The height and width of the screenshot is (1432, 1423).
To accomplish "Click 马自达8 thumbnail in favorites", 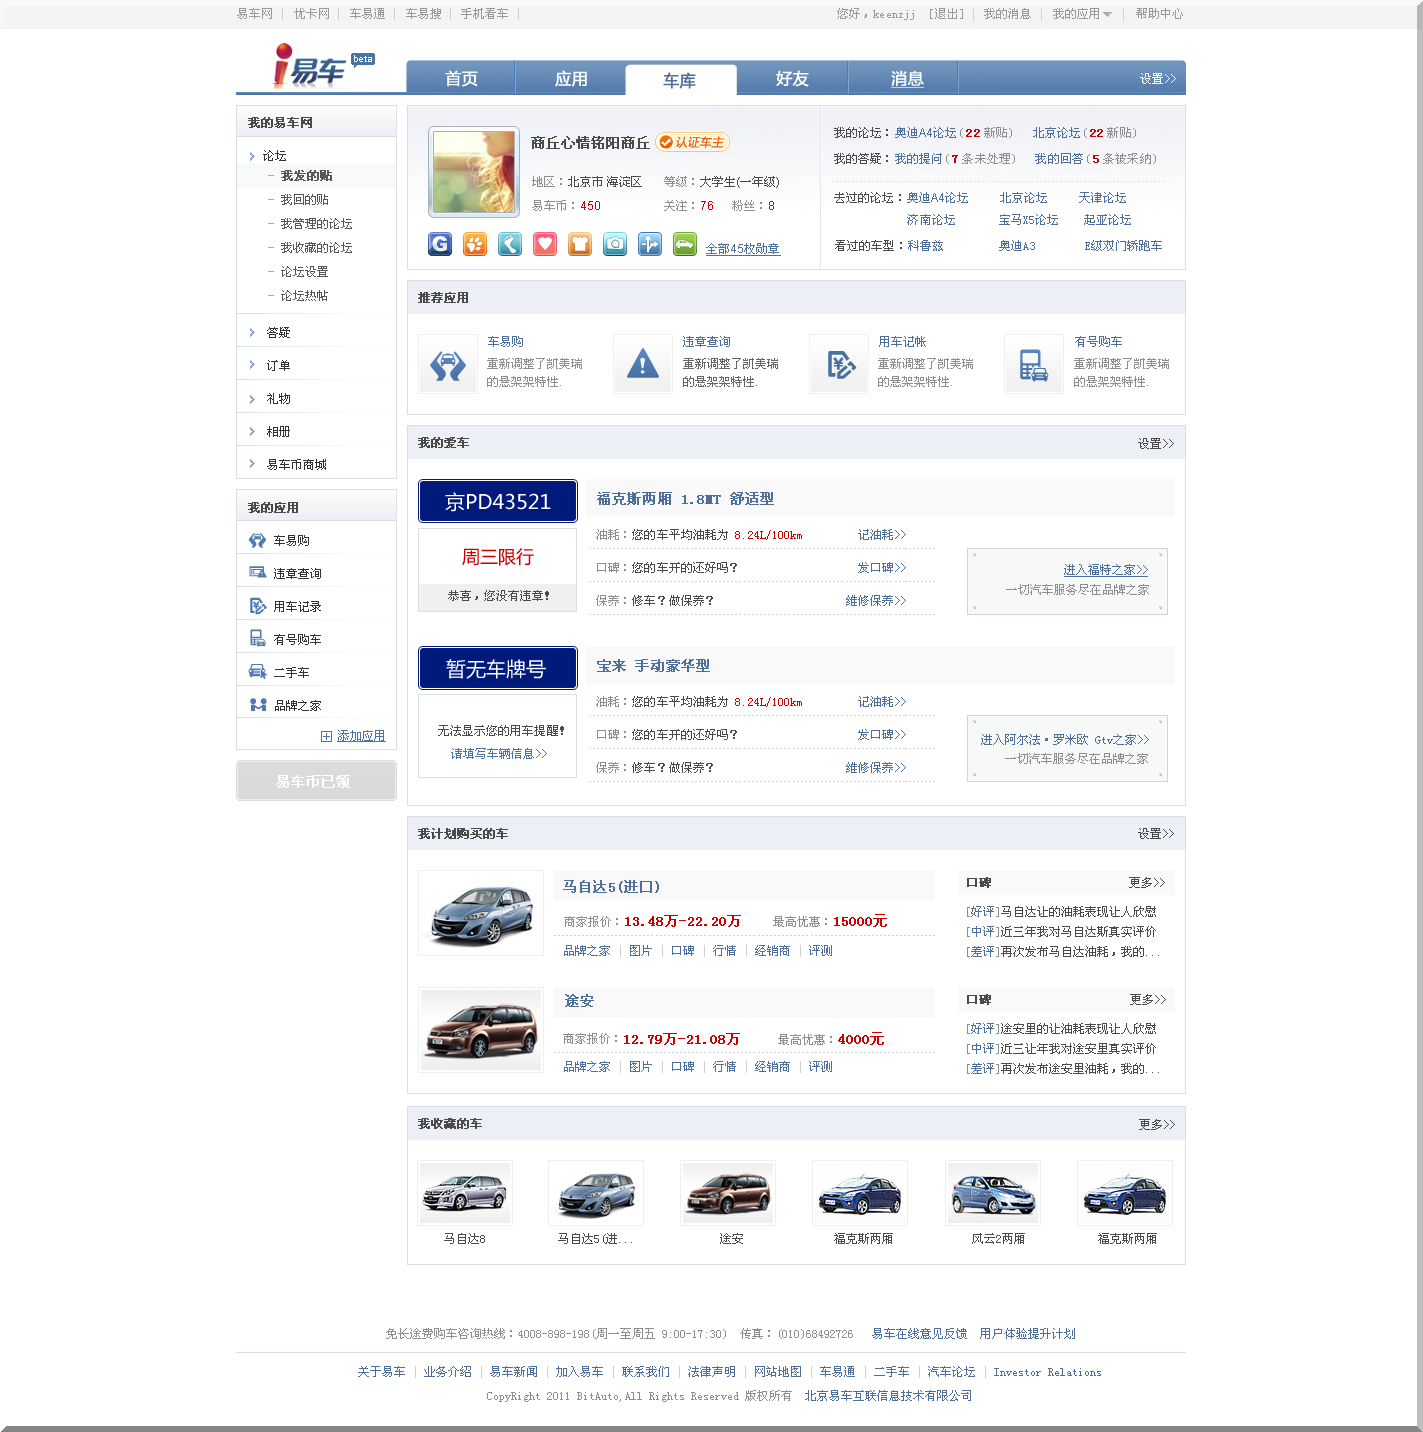I will pyautogui.click(x=465, y=1193).
